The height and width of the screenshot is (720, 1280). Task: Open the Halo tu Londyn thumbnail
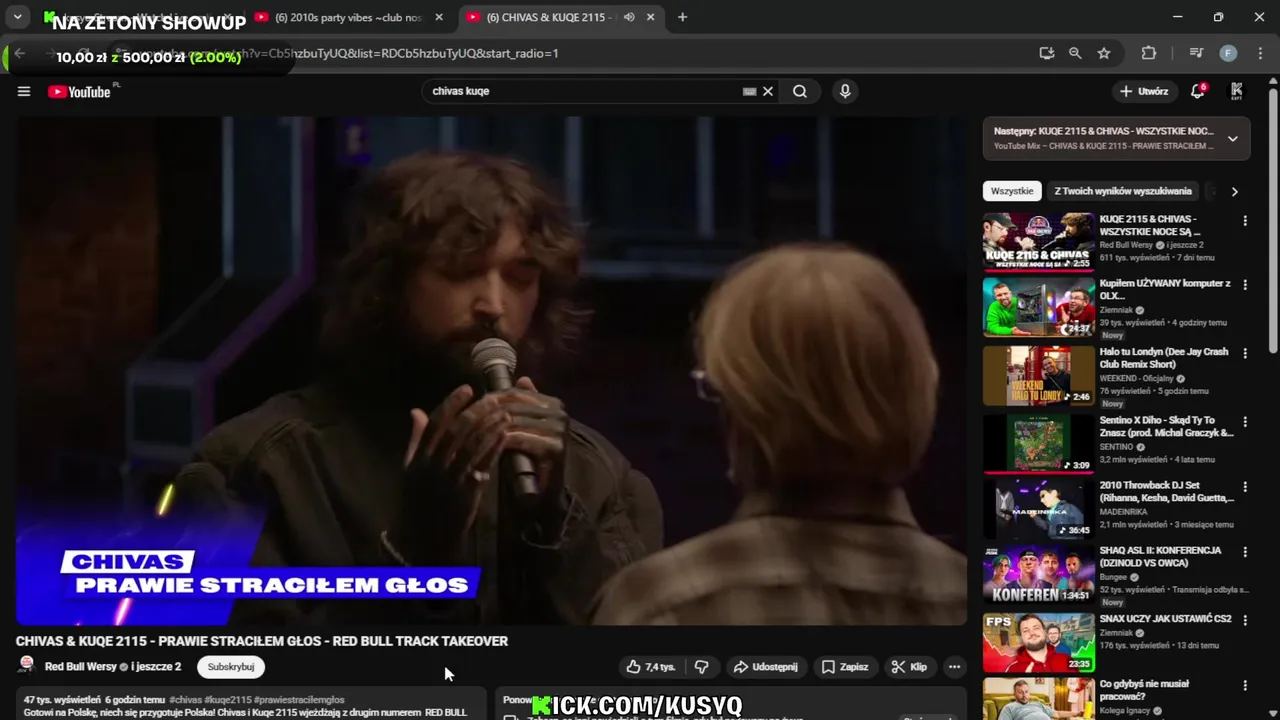pyautogui.click(x=1038, y=375)
